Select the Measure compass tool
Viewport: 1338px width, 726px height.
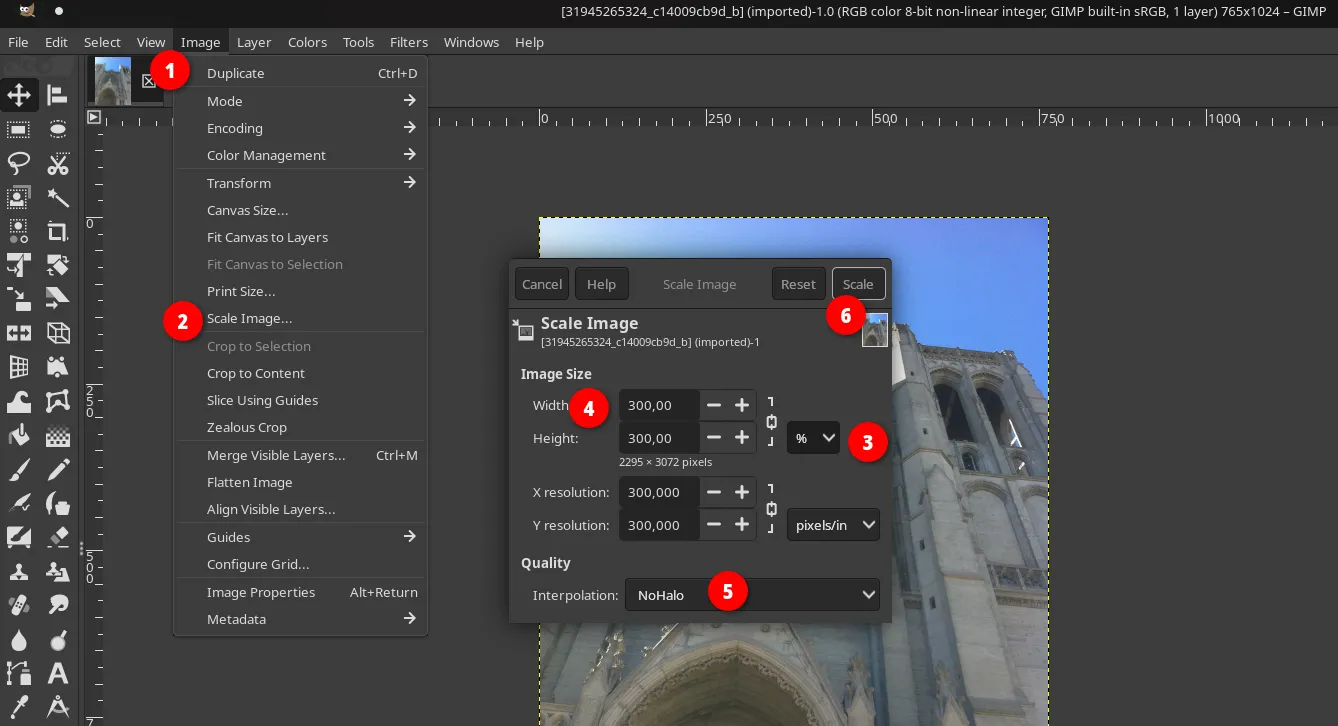pyautogui.click(x=58, y=707)
